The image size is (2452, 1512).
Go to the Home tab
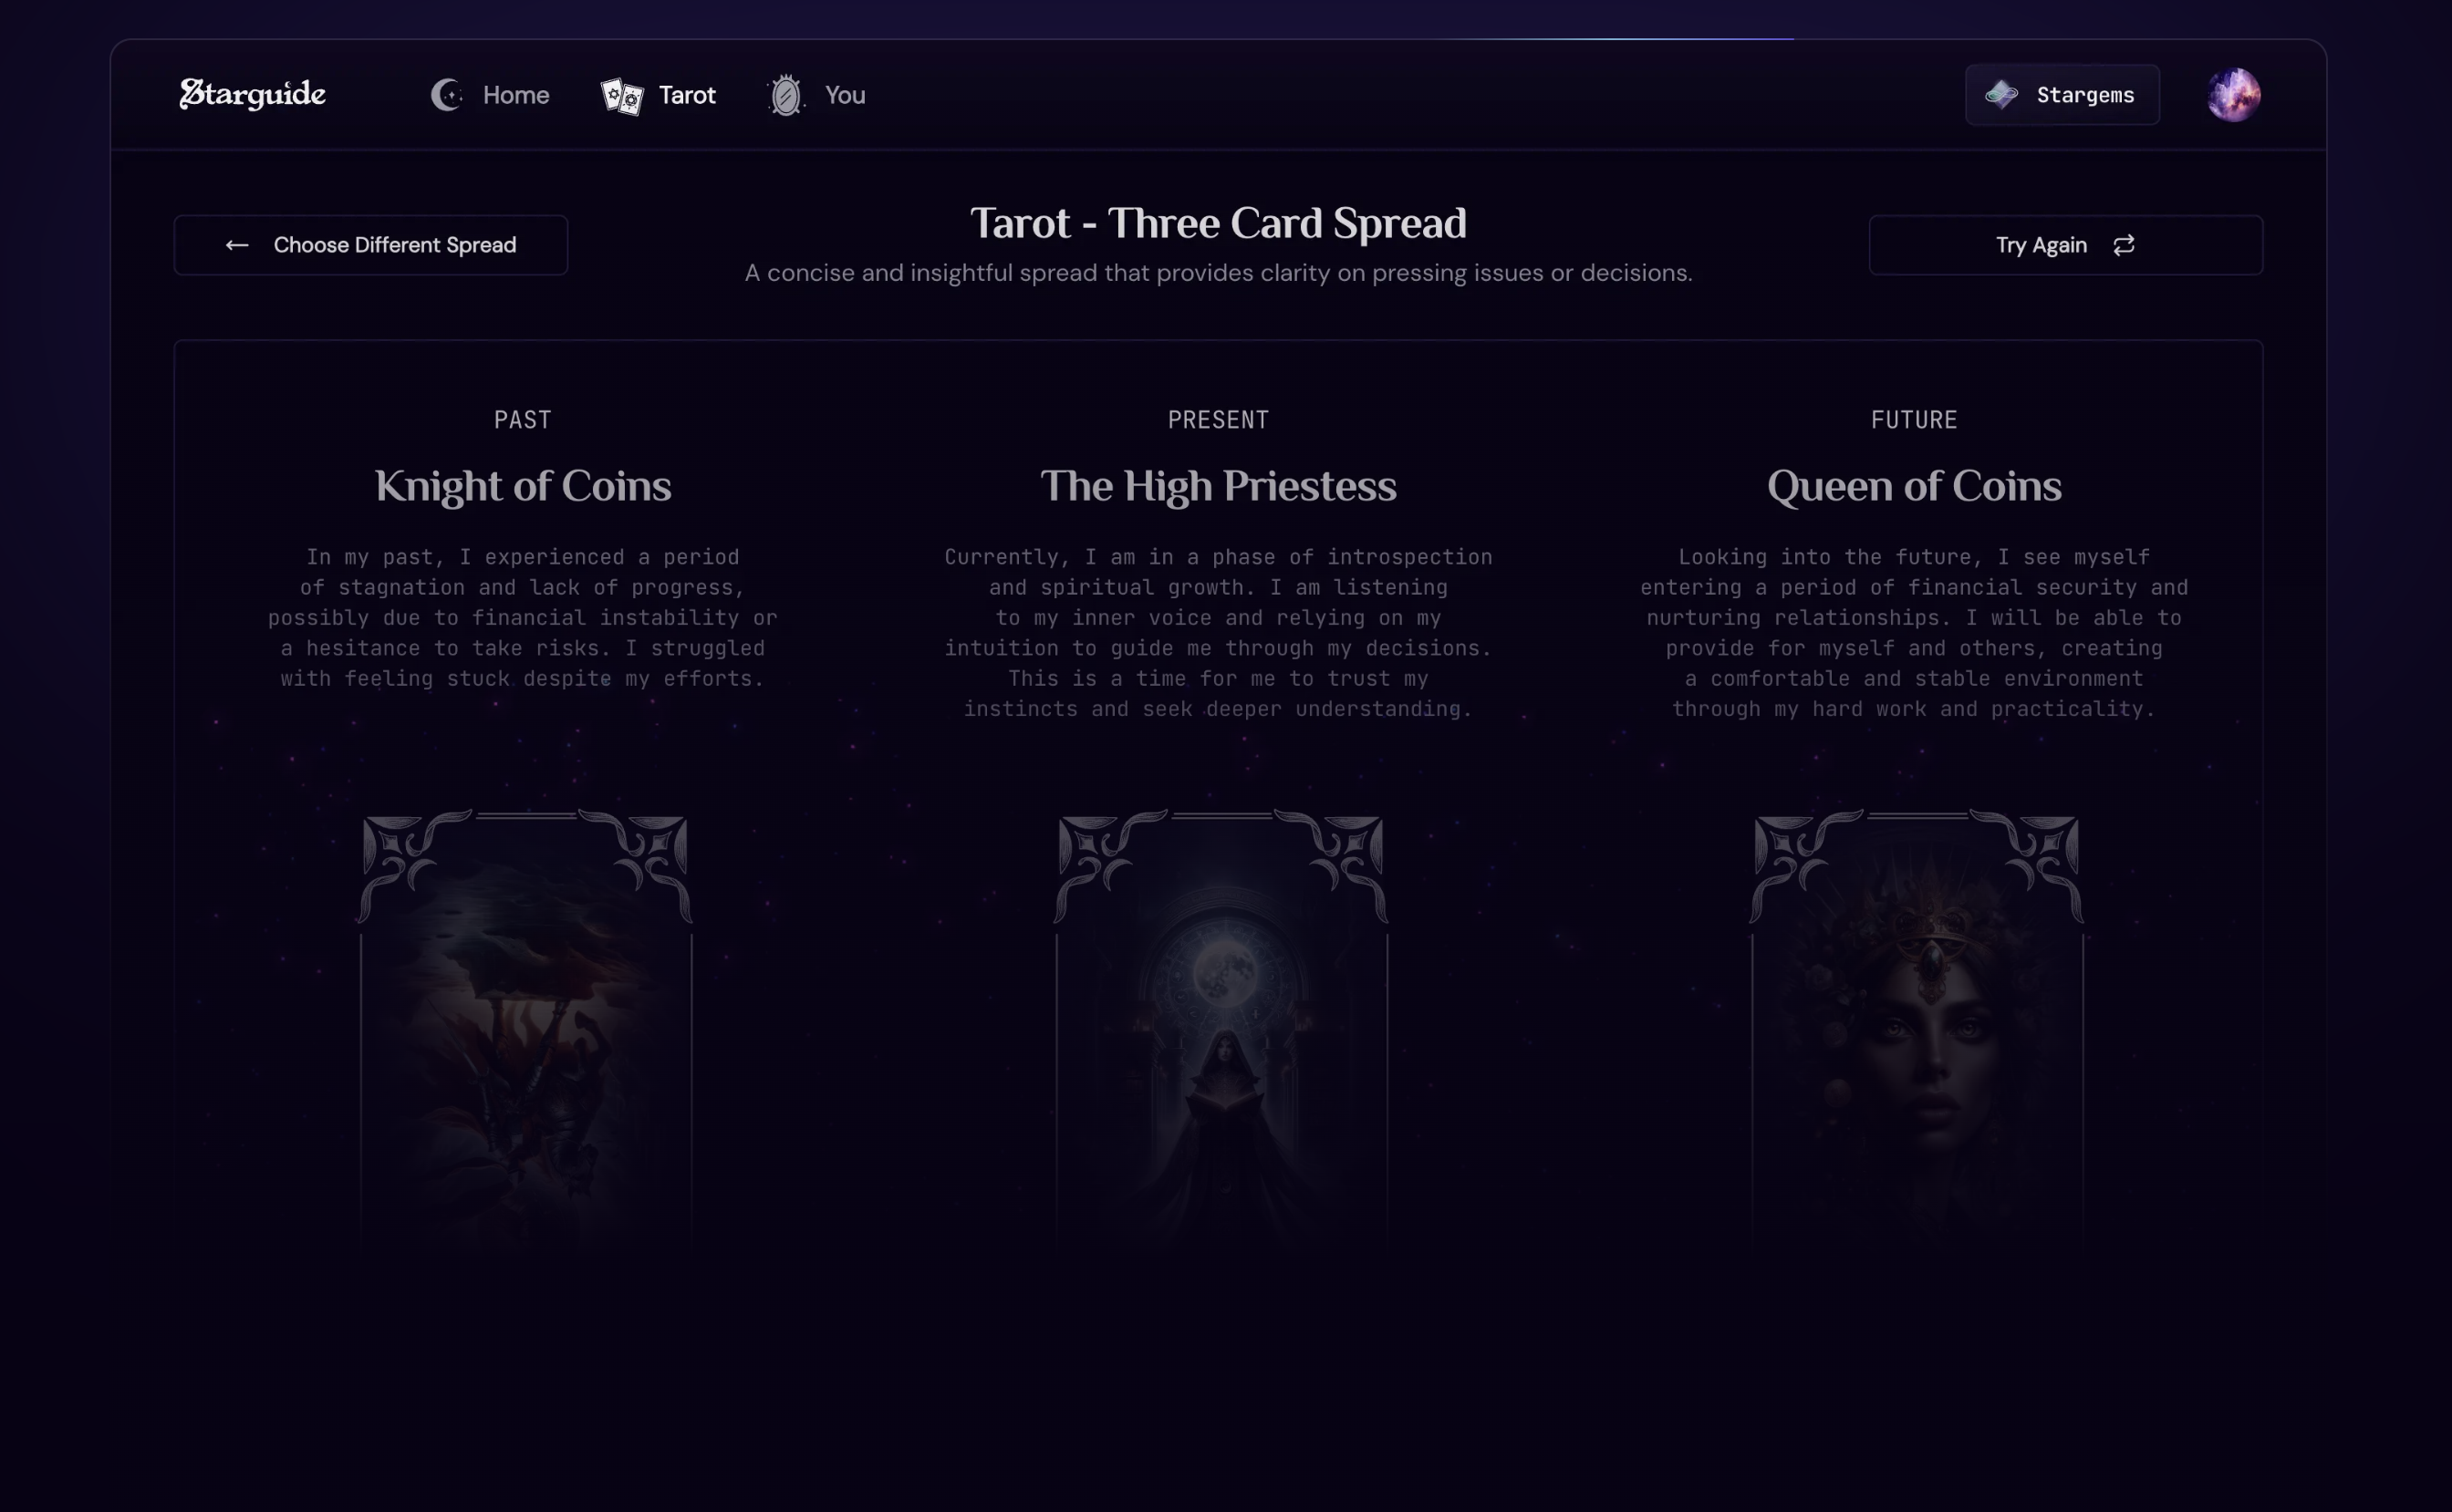tap(490, 95)
